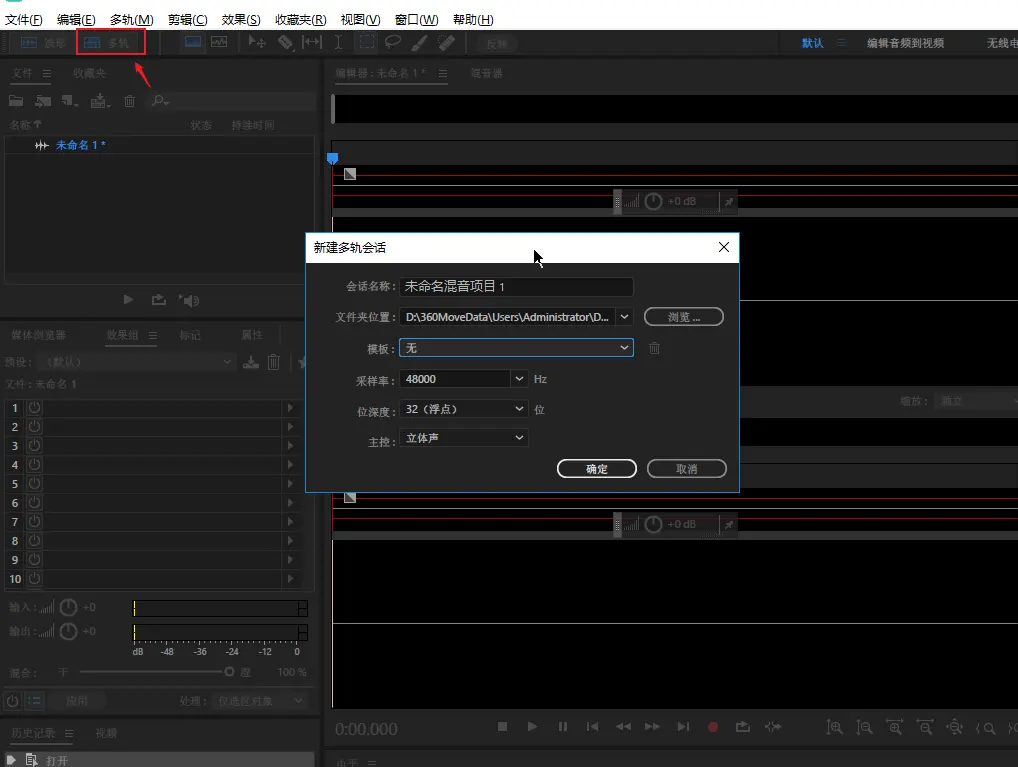The height and width of the screenshot is (767, 1018).
Task: Select the Razor tool in the toolbar
Action: pyautogui.click(x=285, y=43)
